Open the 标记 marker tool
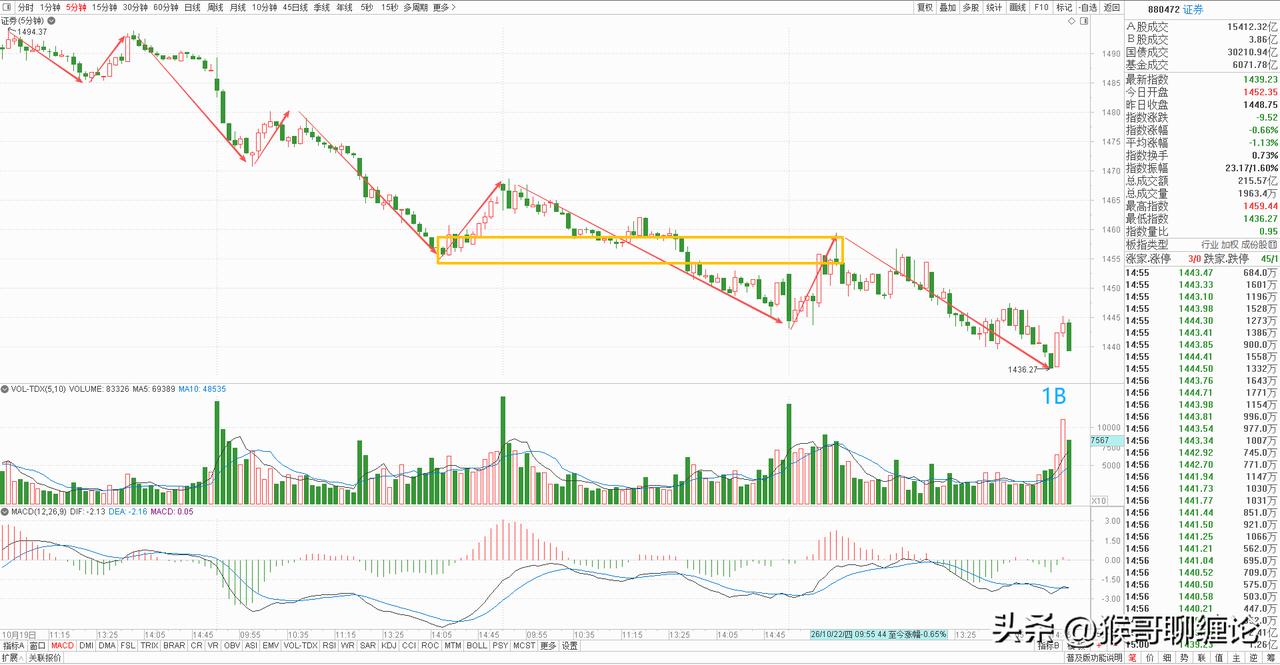Image resolution: width=1280 pixels, height=665 pixels. pyautogui.click(x=1064, y=7)
